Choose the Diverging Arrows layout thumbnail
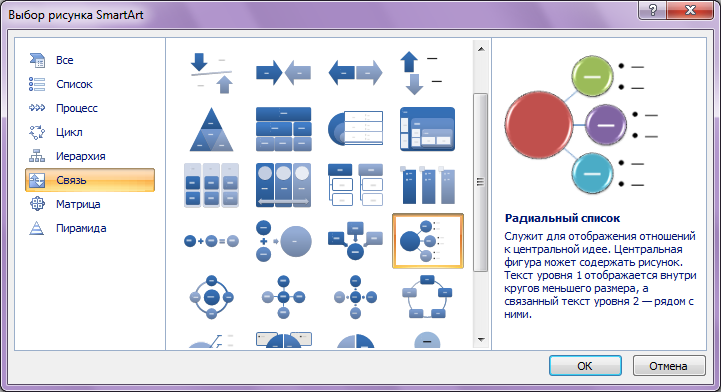 coord(355,73)
